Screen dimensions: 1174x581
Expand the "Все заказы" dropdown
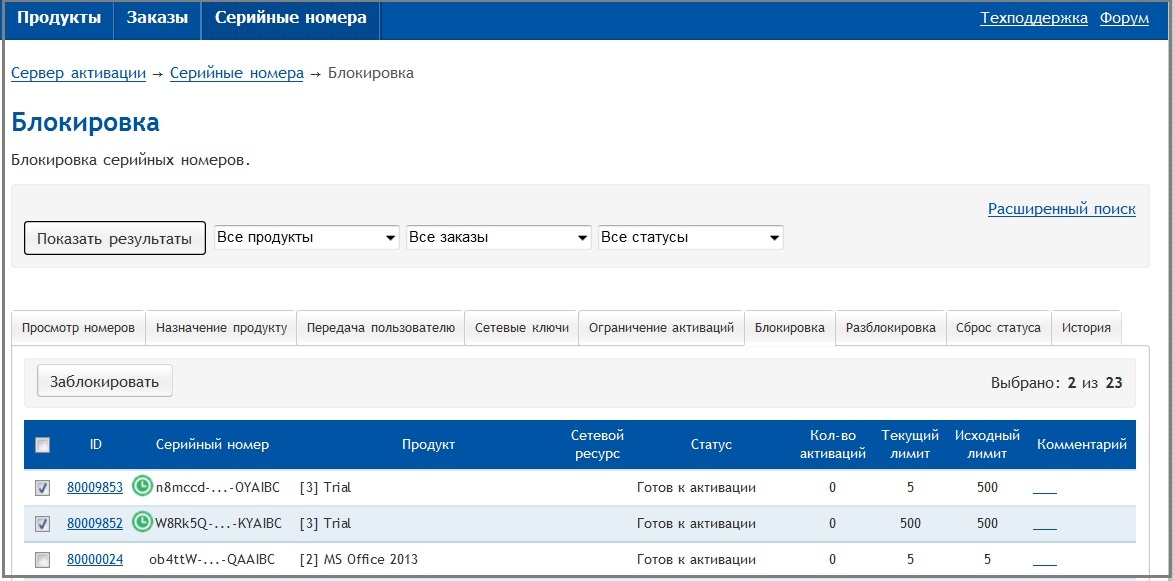pos(499,238)
